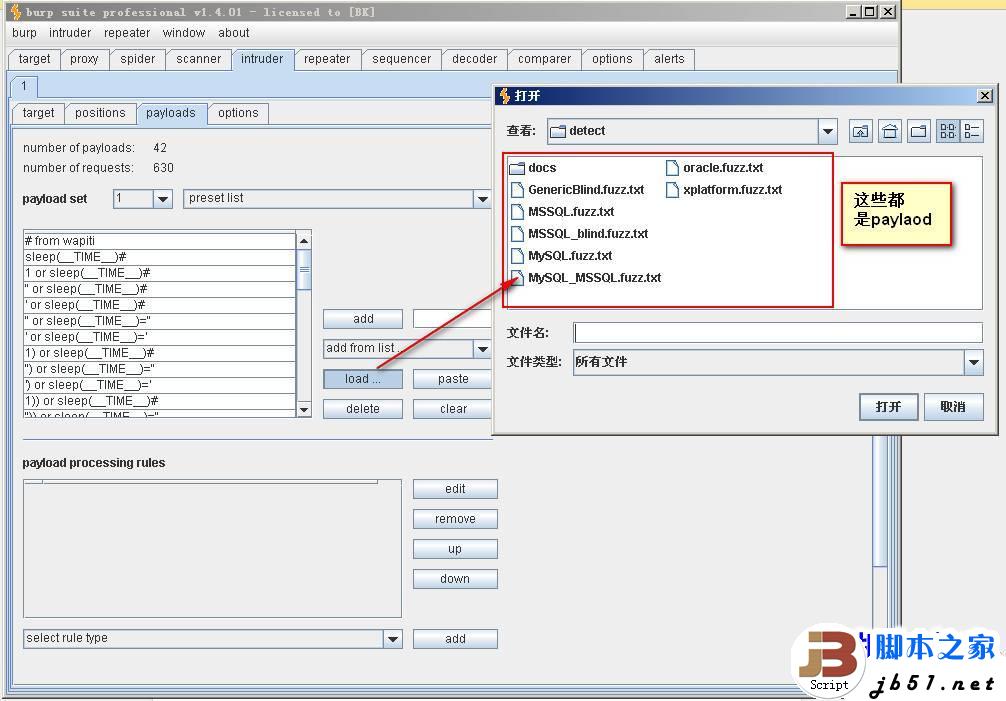Switch to the spider tab
The image size is (1006, 701).
tap(137, 59)
